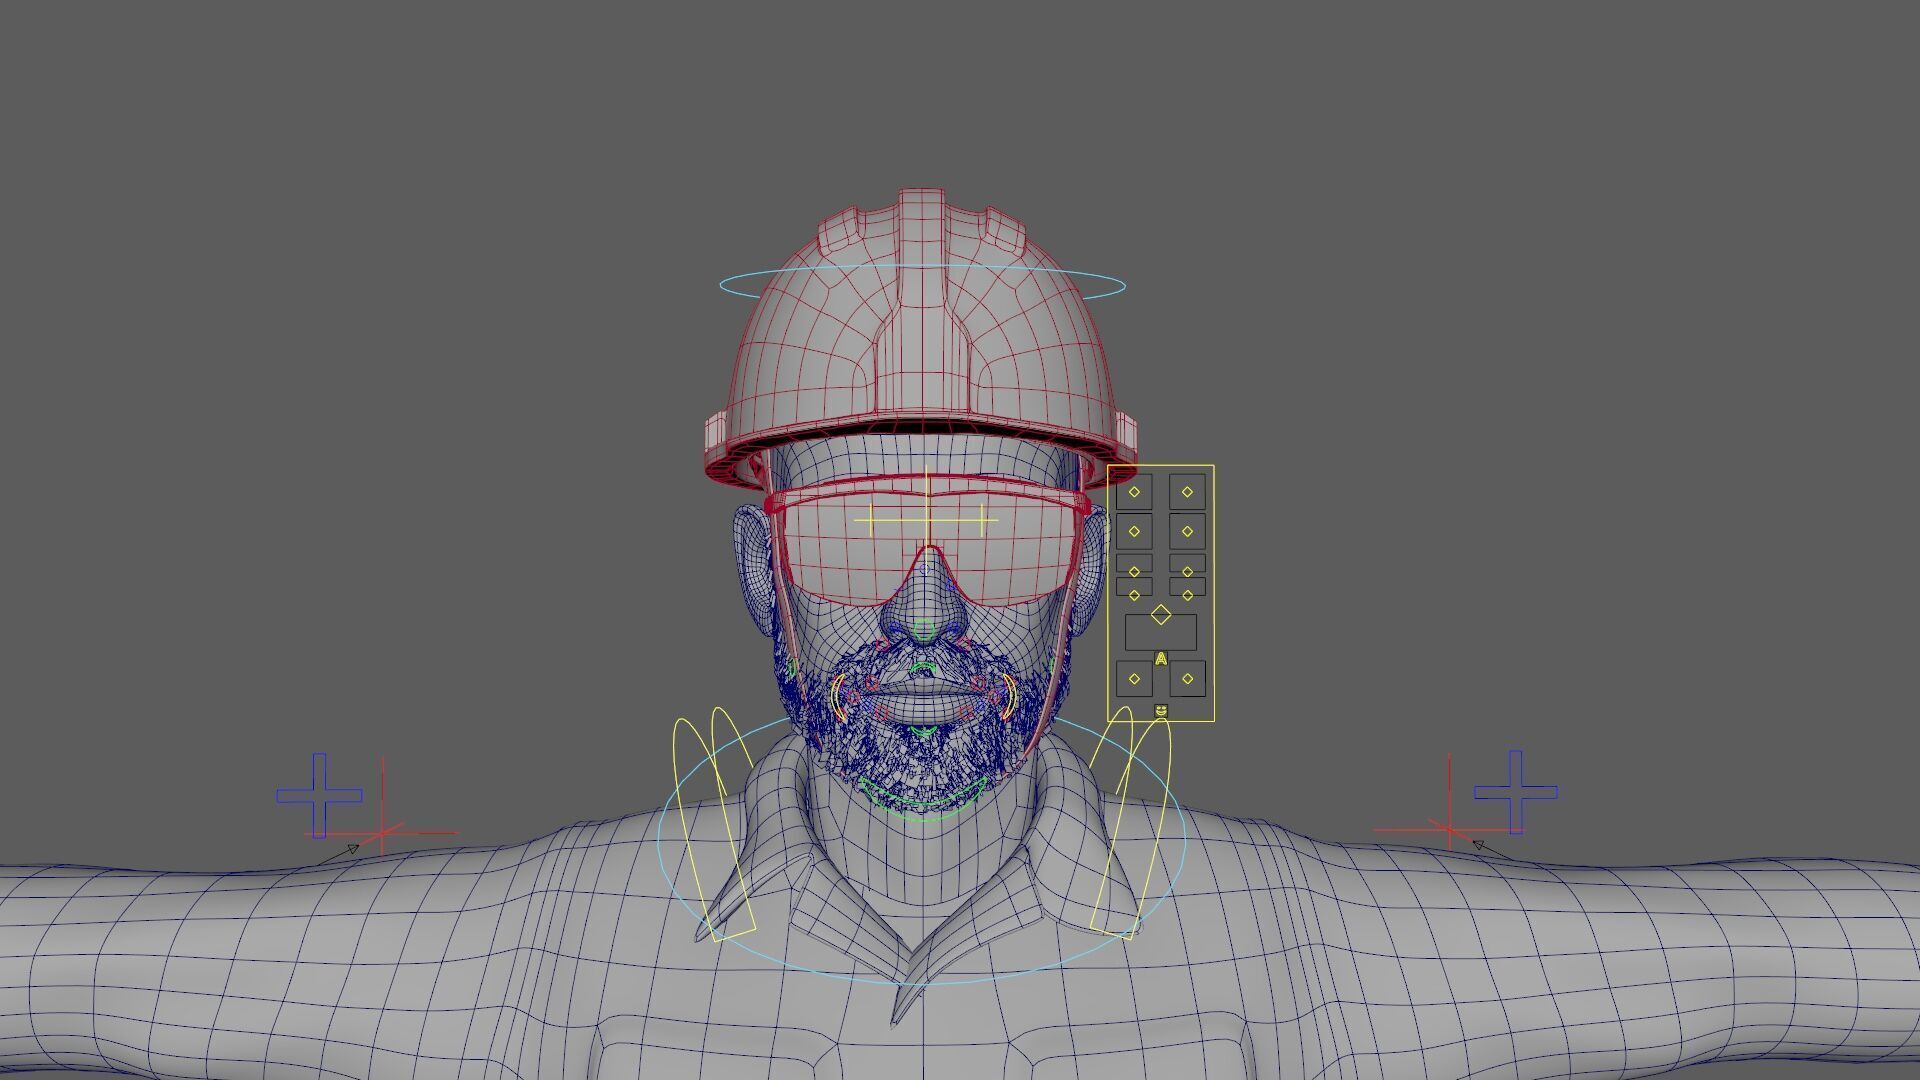This screenshot has width=1920, height=1080.
Task: Click the letter A icon on face panel
Action: coord(1160,658)
